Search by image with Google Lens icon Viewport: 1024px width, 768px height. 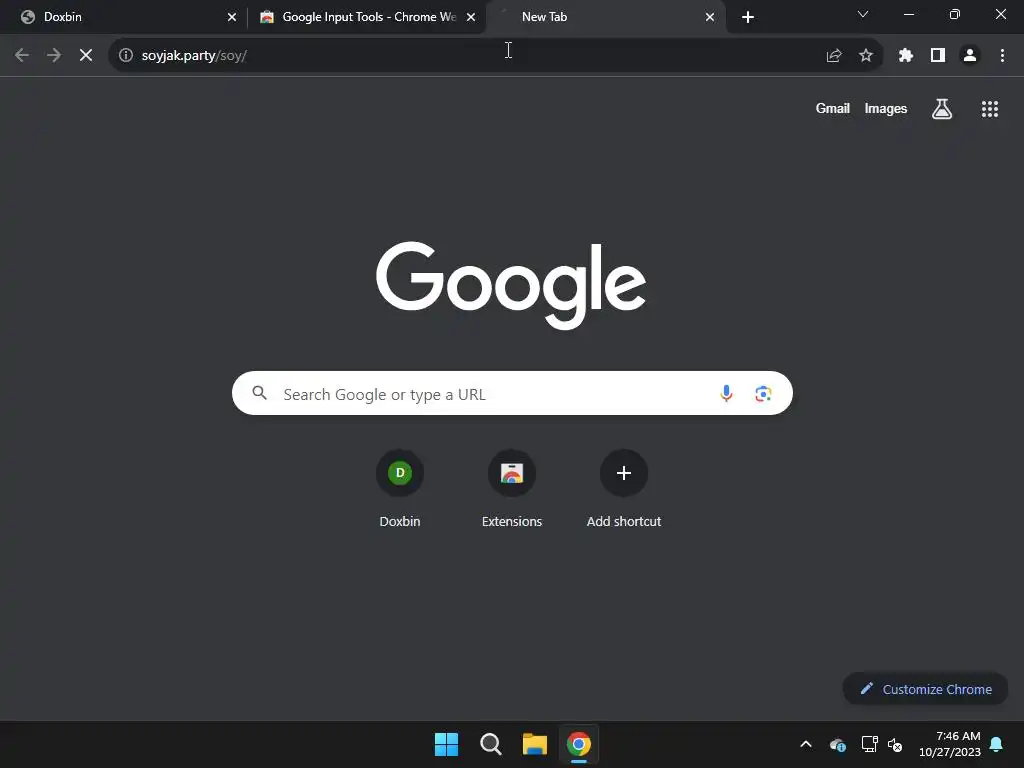[x=763, y=394]
